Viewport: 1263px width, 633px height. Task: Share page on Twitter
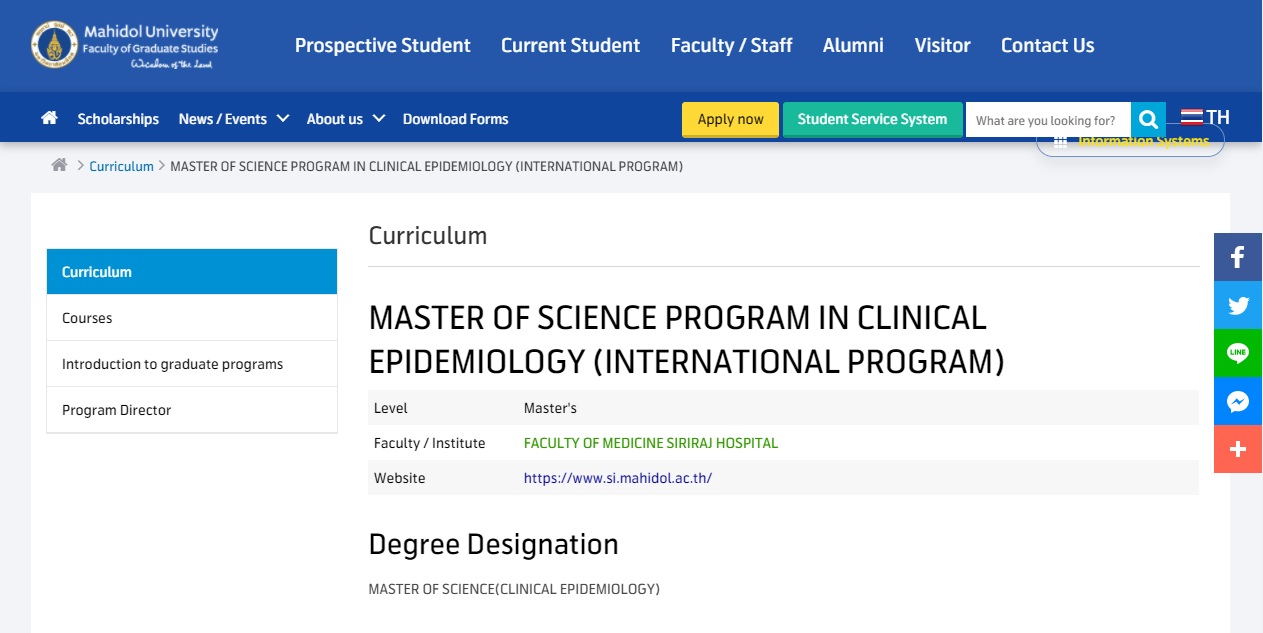tap(1237, 305)
